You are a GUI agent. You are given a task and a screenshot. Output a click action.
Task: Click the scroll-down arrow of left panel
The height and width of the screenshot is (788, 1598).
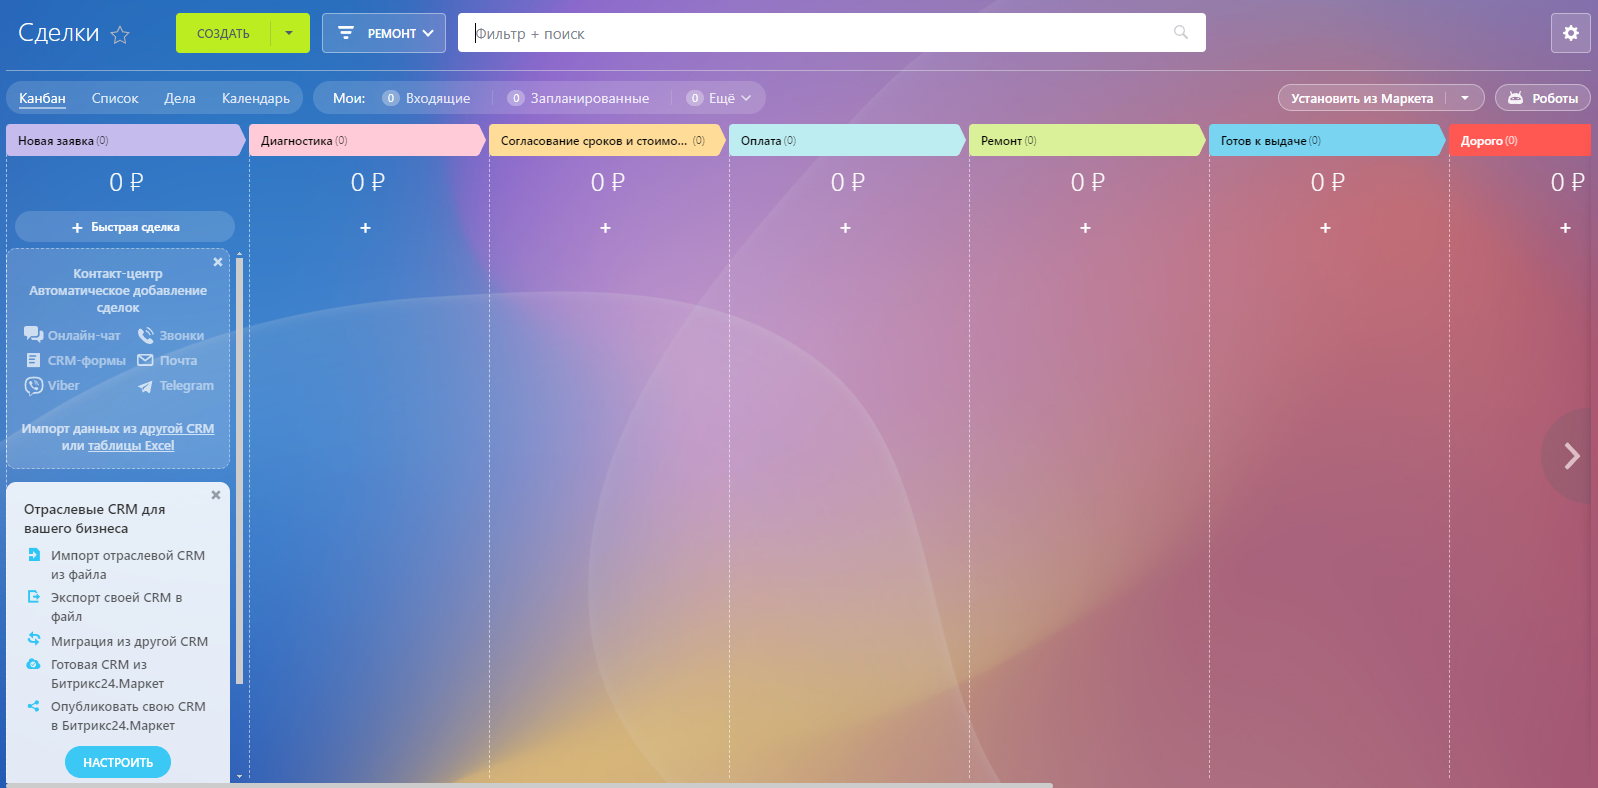pos(239,776)
